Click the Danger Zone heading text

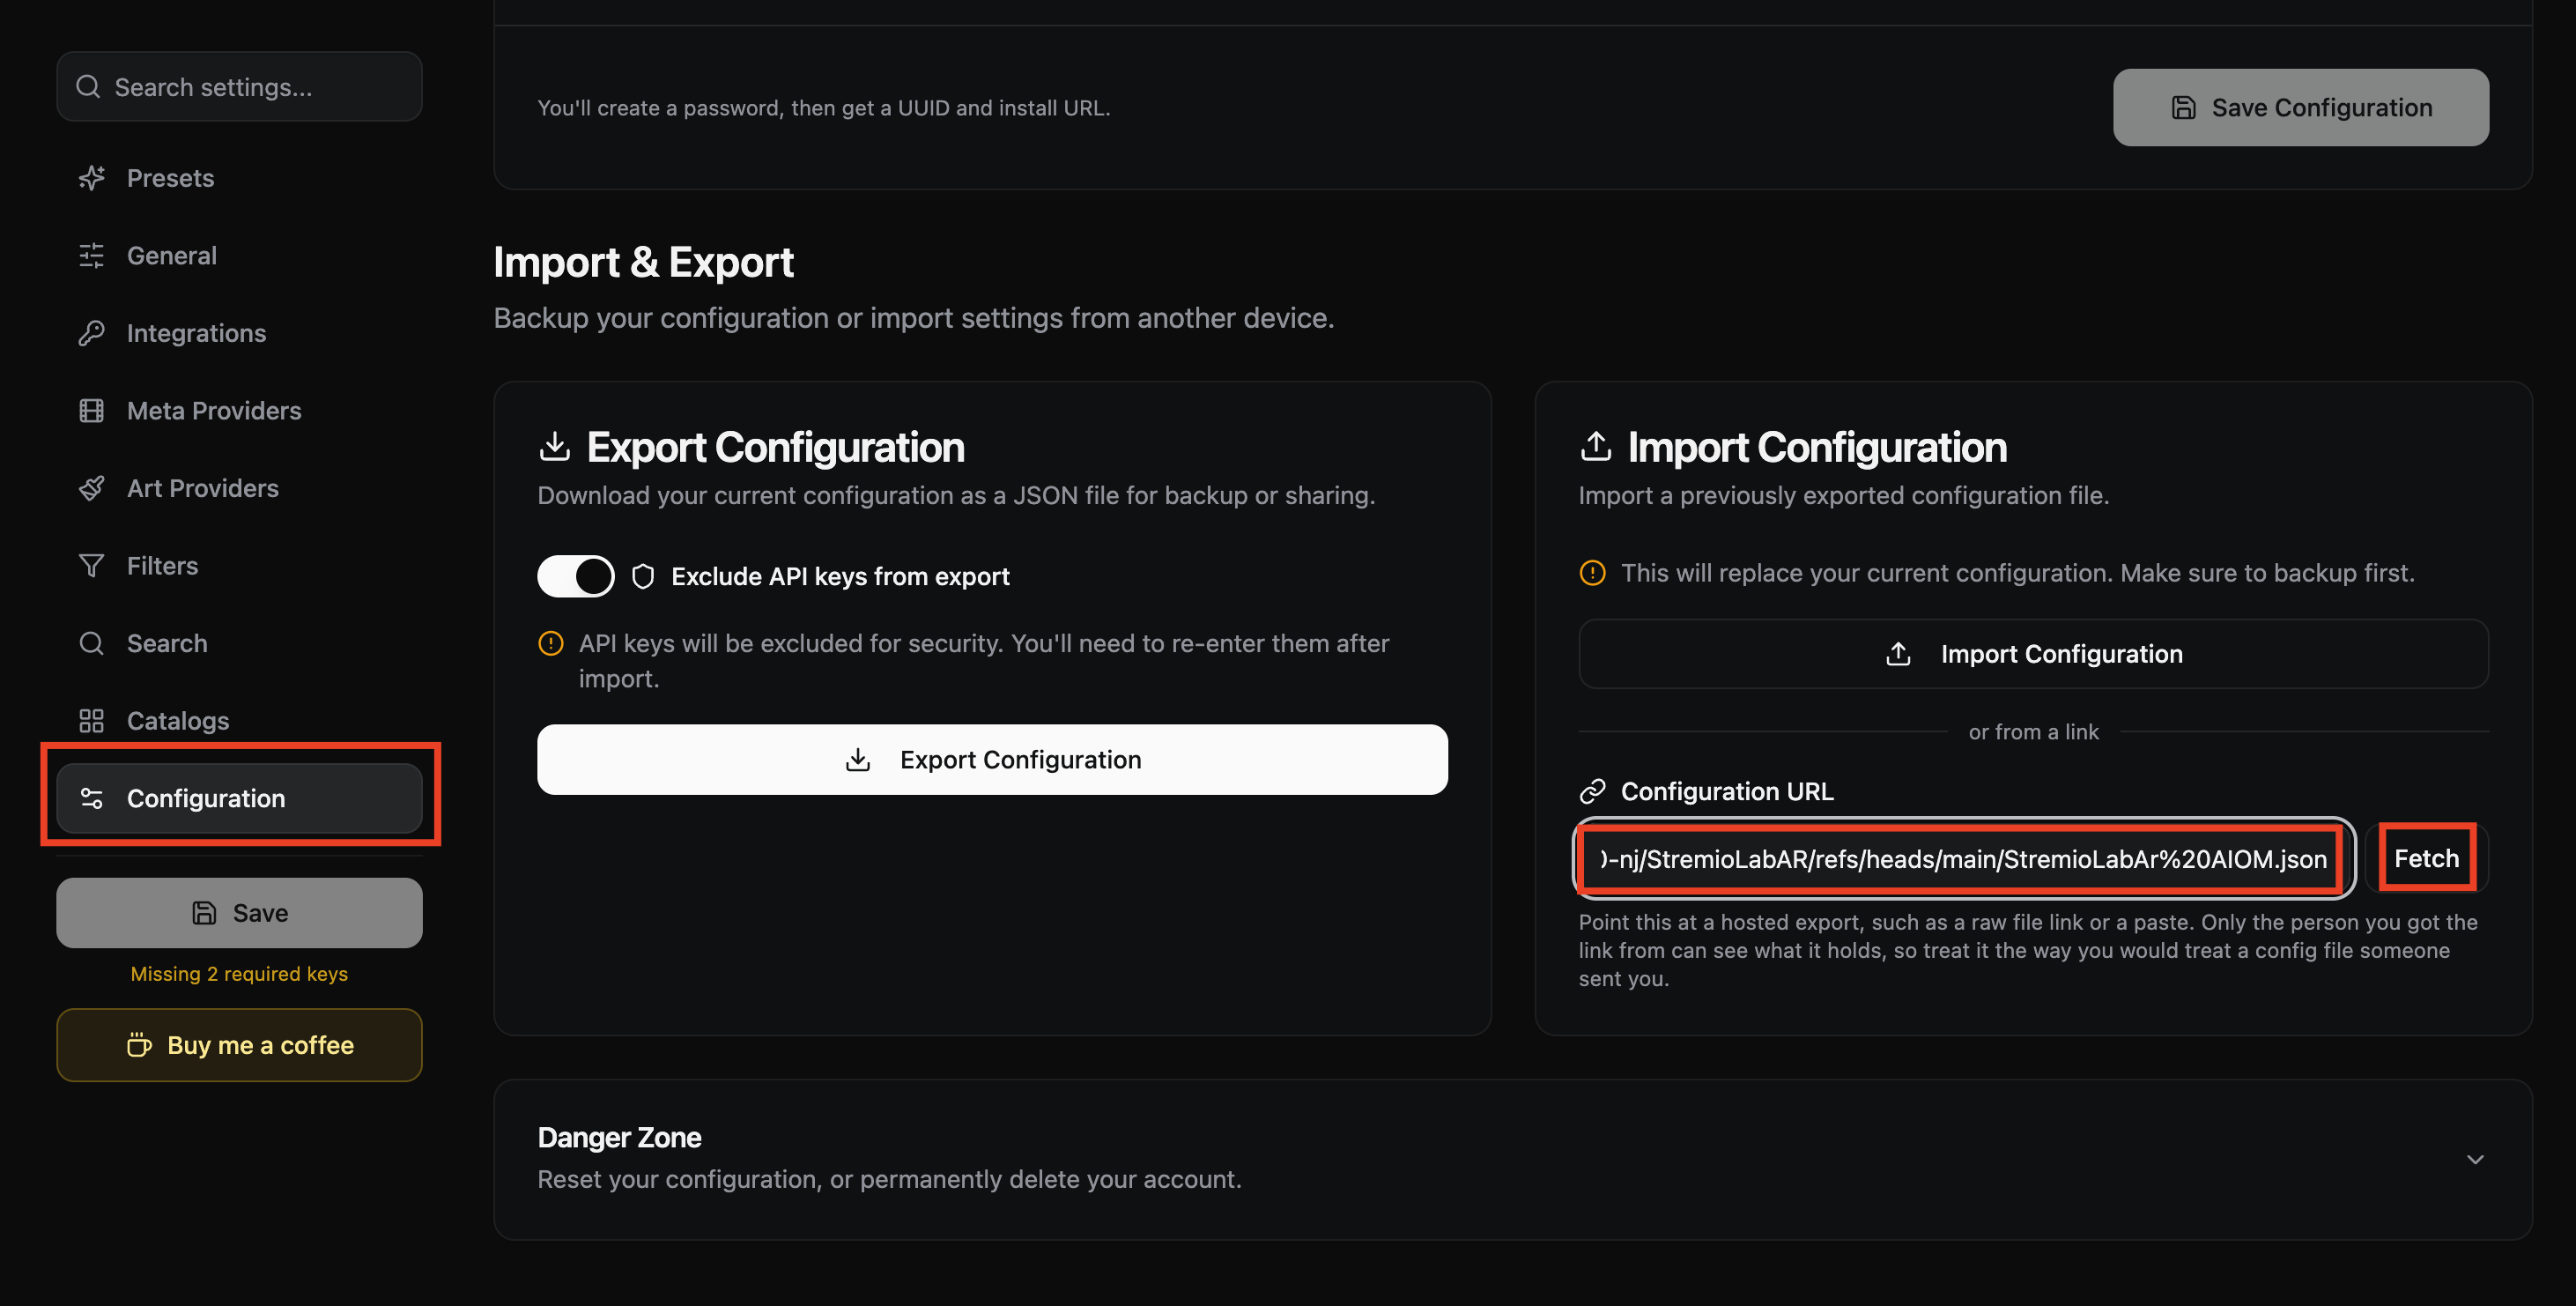(x=619, y=1137)
